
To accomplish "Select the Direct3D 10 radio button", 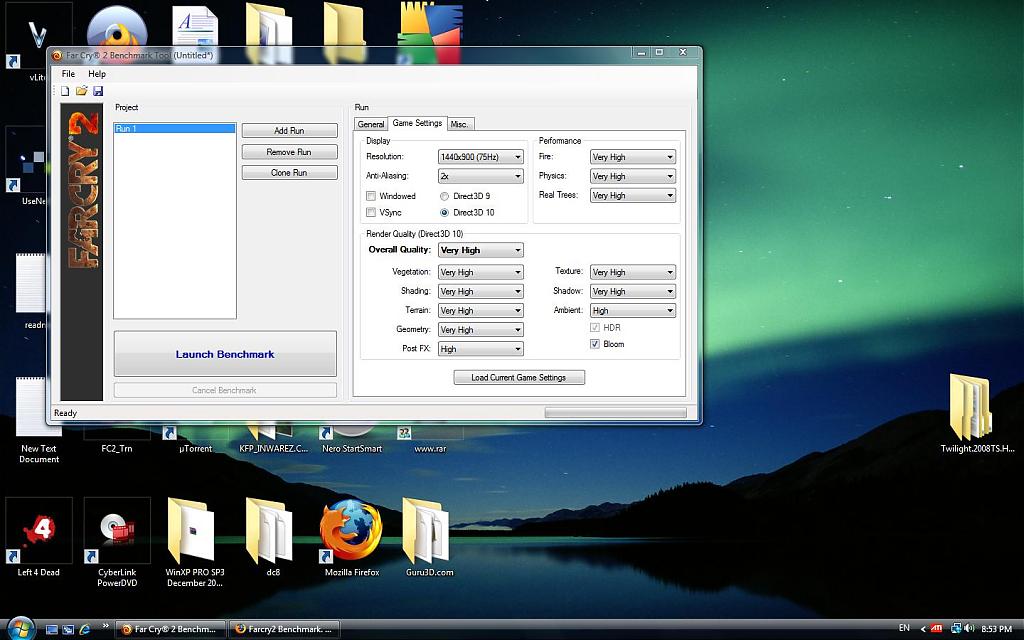I will click(444, 212).
